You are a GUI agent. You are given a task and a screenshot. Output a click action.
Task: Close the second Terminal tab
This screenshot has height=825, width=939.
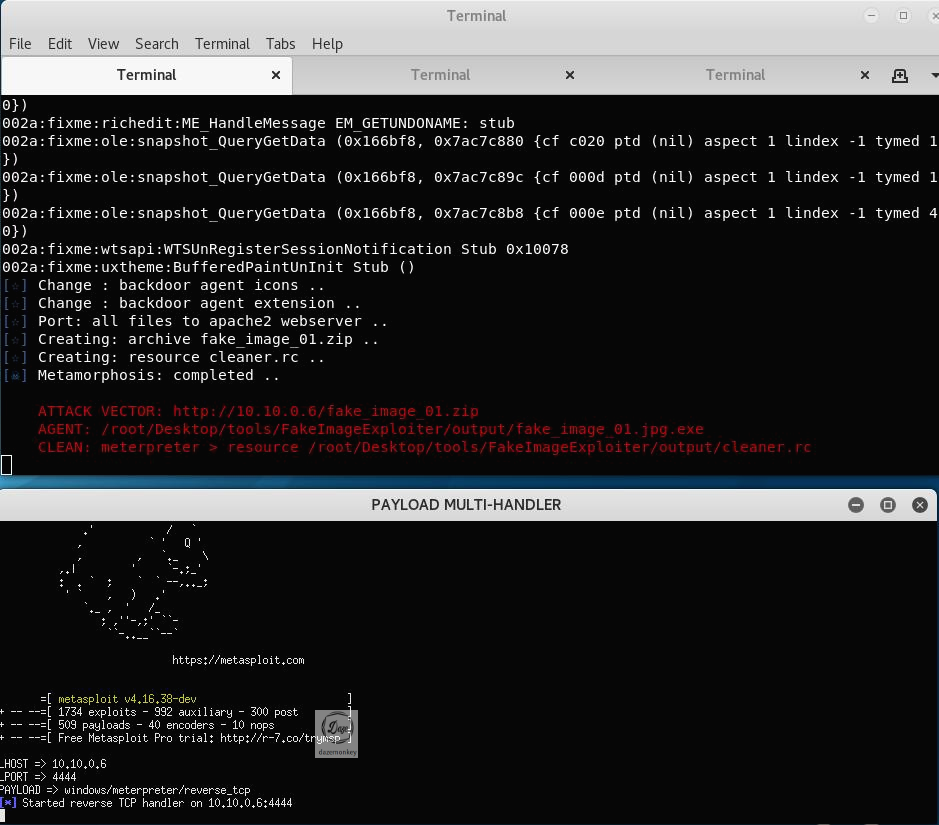[570, 75]
